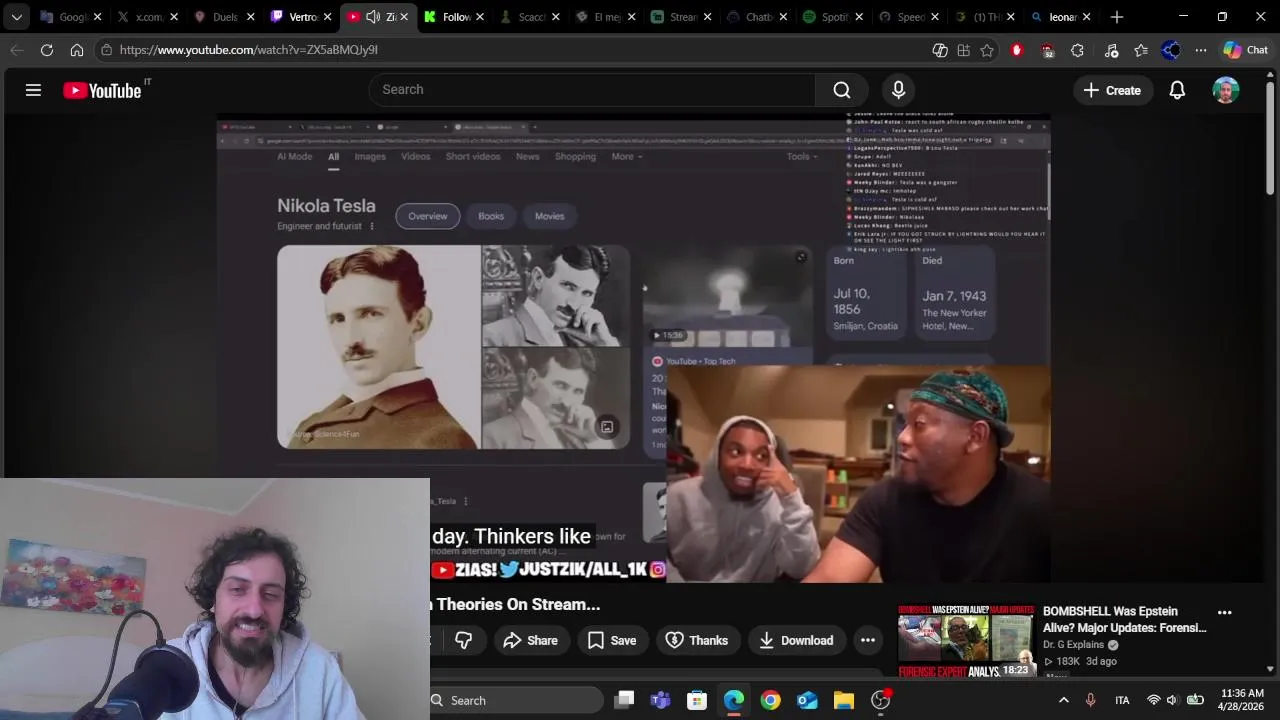Open Copilot Chat in Edge toolbar
The height and width of the screenshot is (720, 1280).
coord(1245,50)
